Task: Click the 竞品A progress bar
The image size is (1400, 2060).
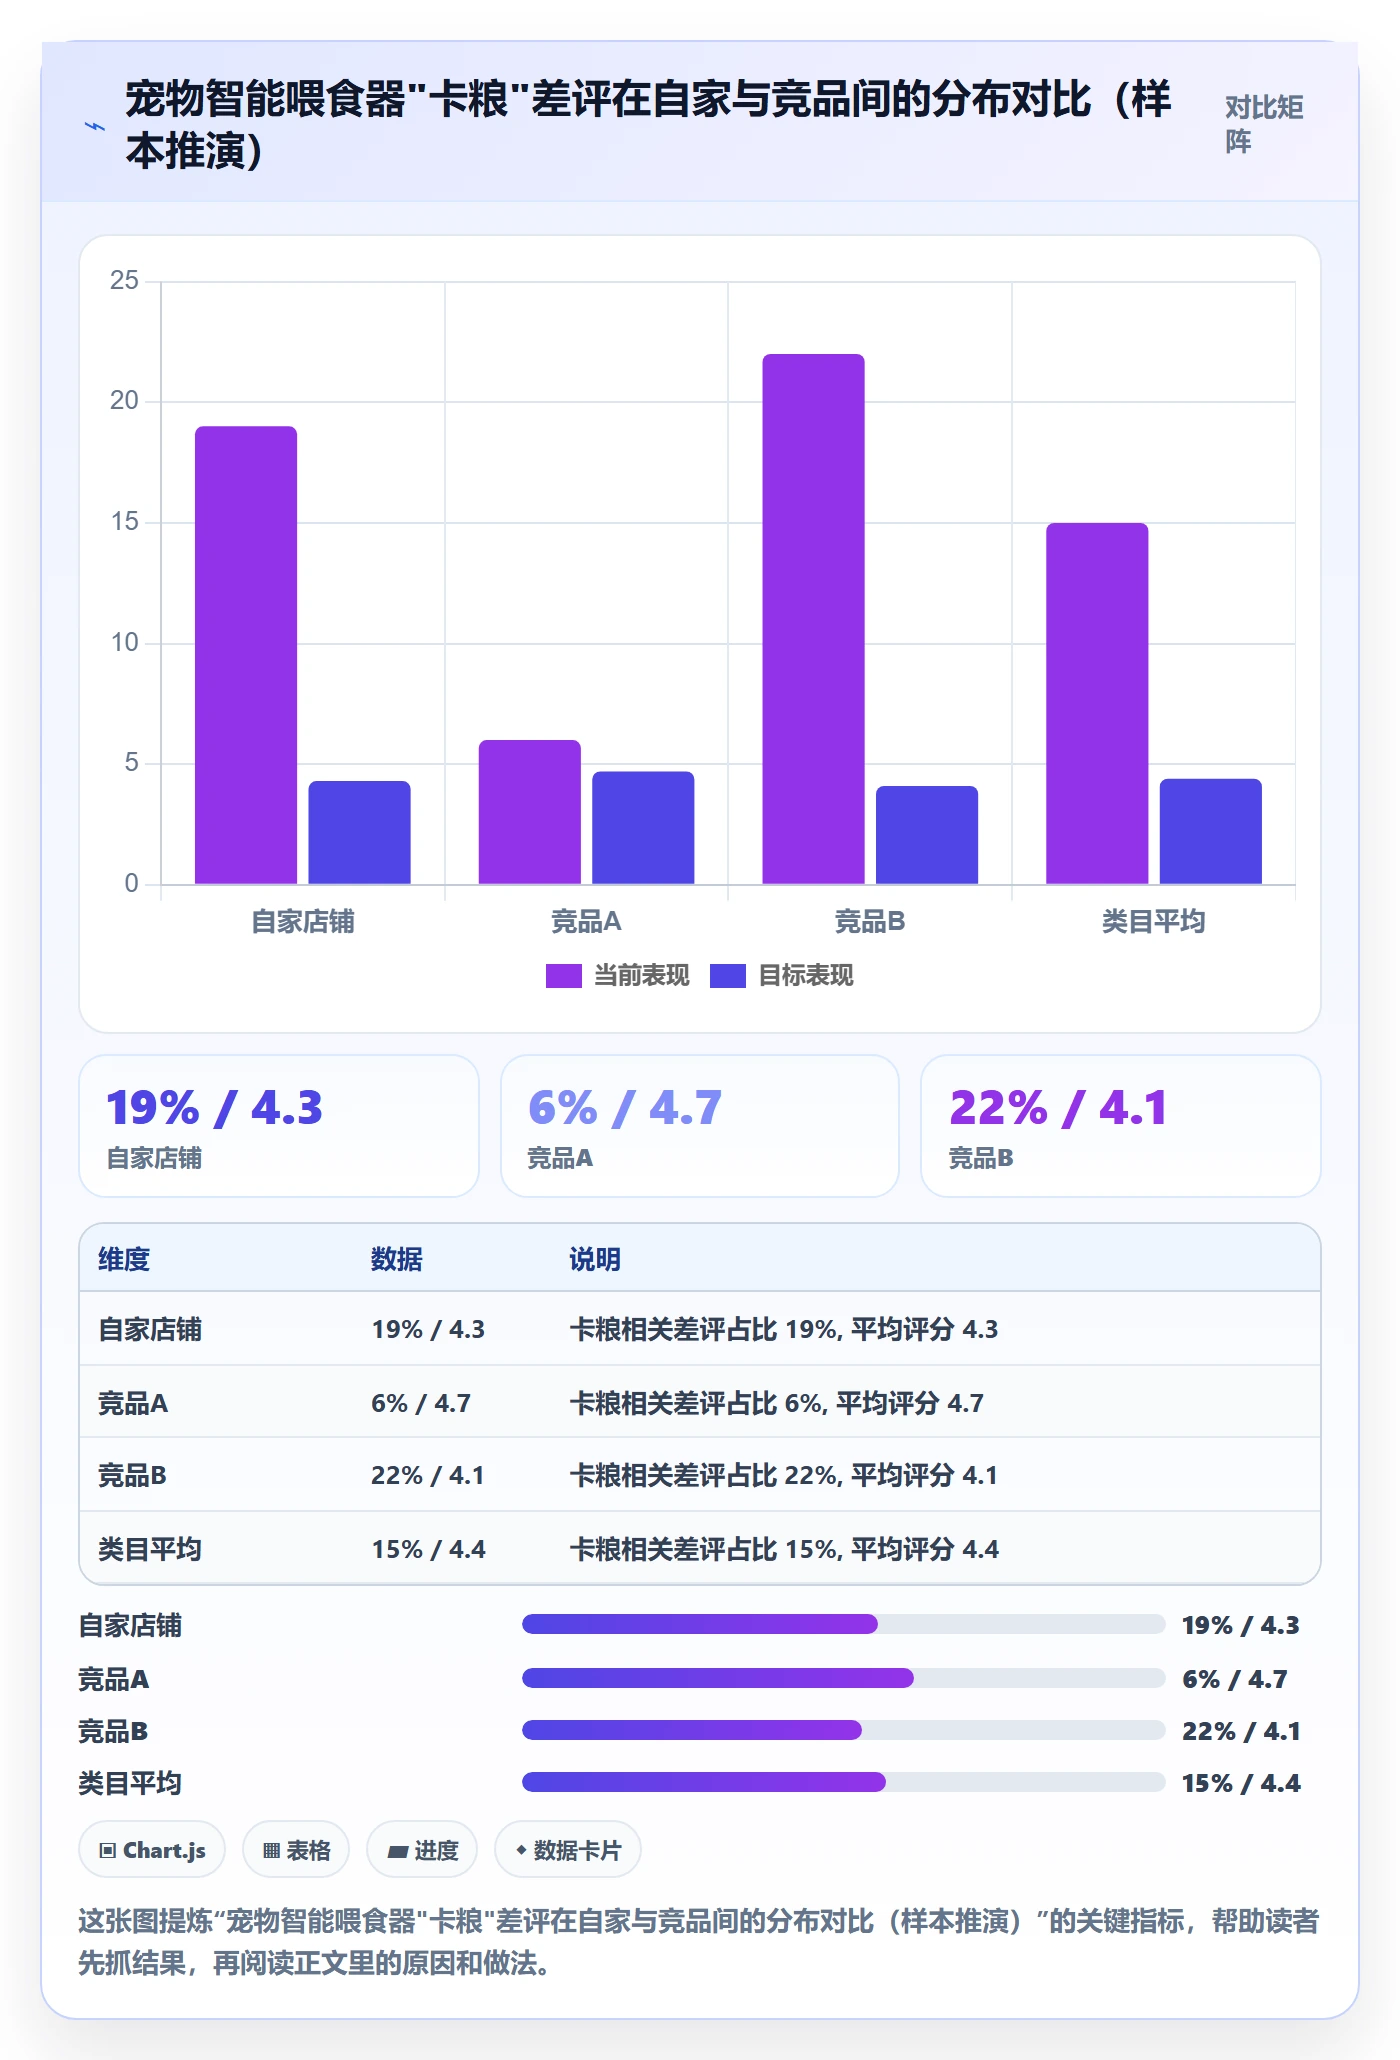Action: [844, 1678]
